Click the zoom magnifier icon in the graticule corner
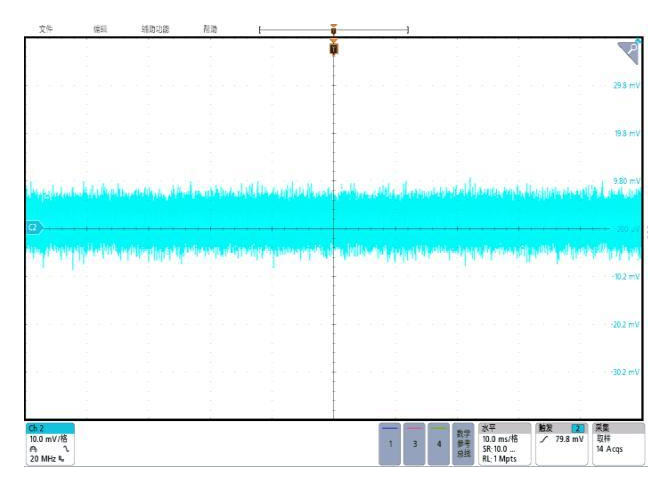Image resolution: width=672 pixels, height=491 pixels. coord(629,52)
